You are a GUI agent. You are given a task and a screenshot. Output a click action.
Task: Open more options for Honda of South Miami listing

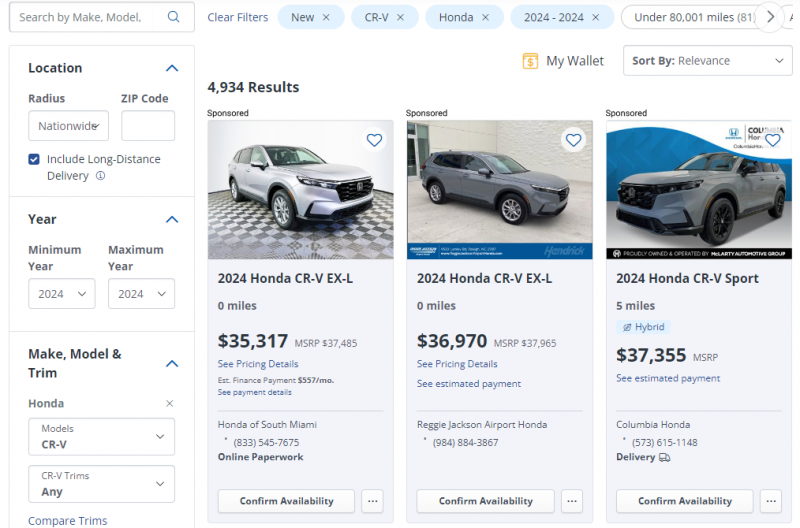373,501
